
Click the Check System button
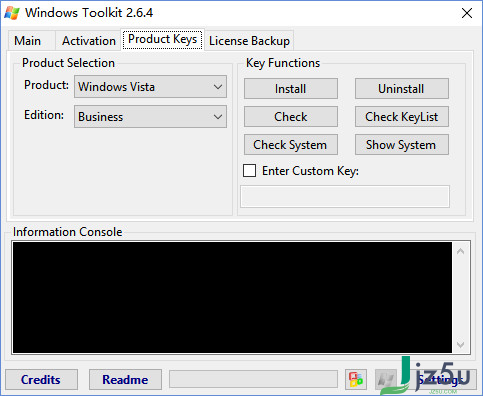291,145
